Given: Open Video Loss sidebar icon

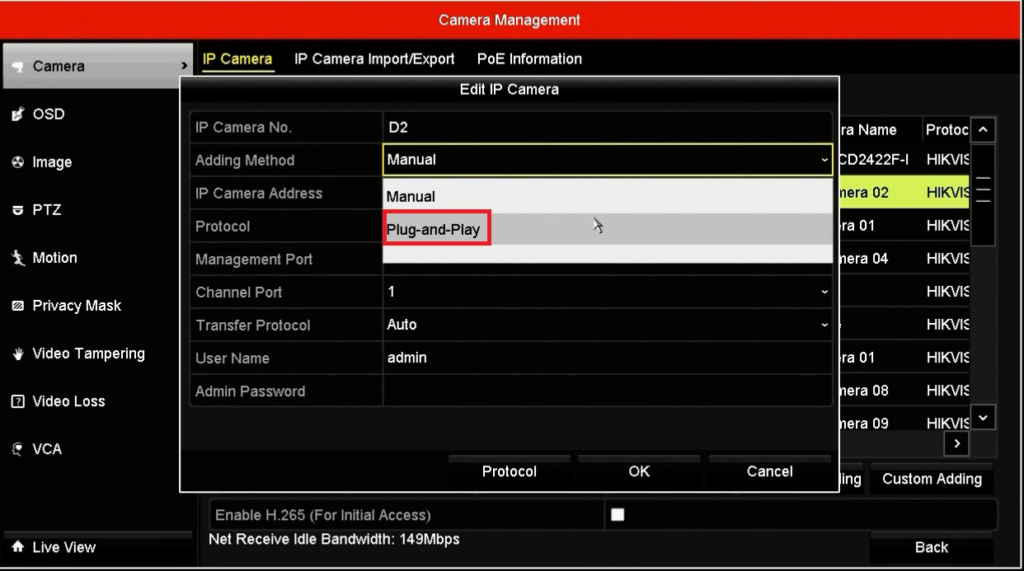Looking at the screenshot, I should (18, 402).
